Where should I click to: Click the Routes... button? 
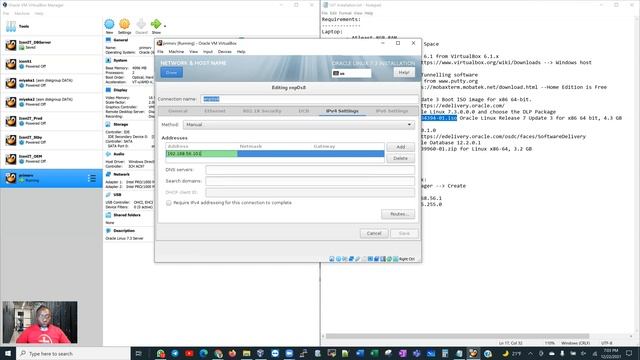[x=398, y=214]
